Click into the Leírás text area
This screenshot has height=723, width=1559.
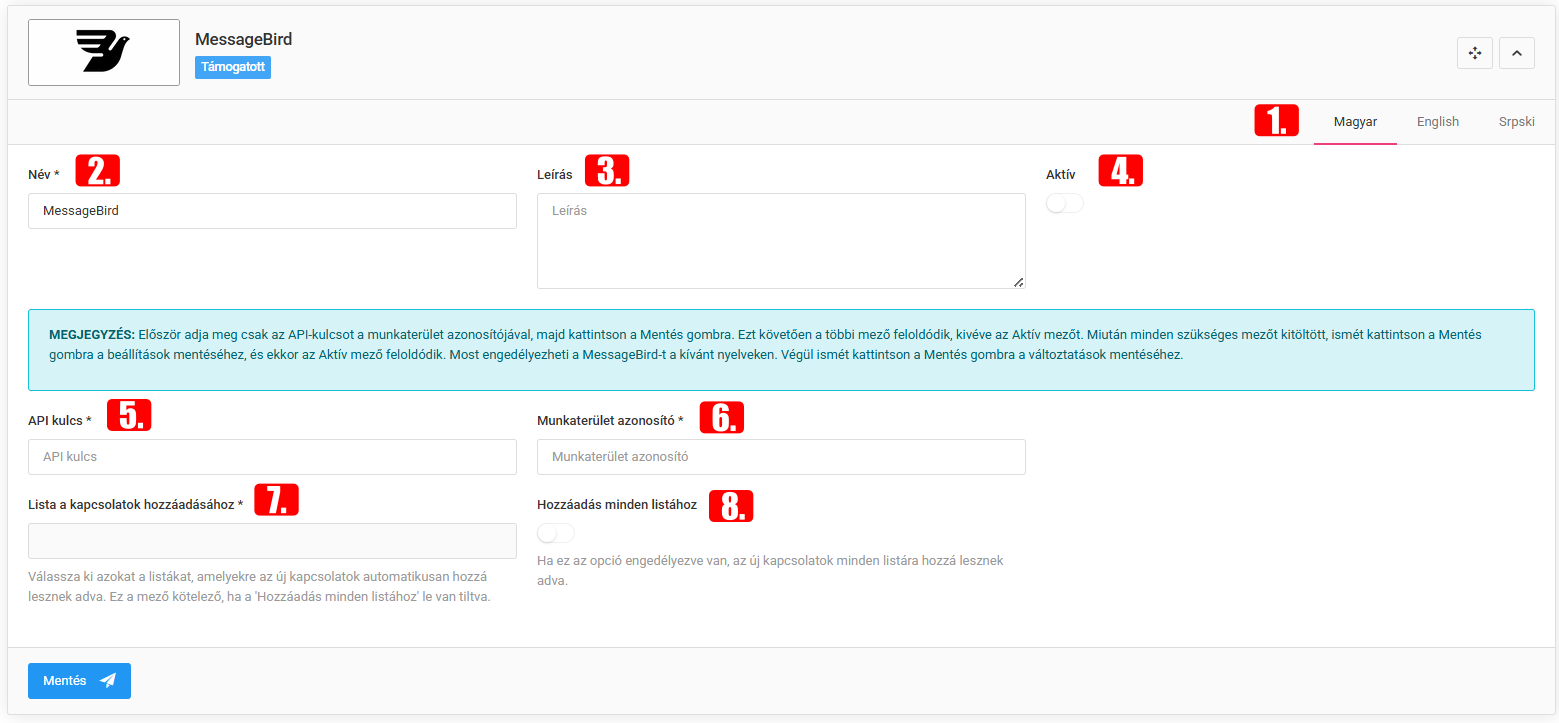click(x=780, y=241)
